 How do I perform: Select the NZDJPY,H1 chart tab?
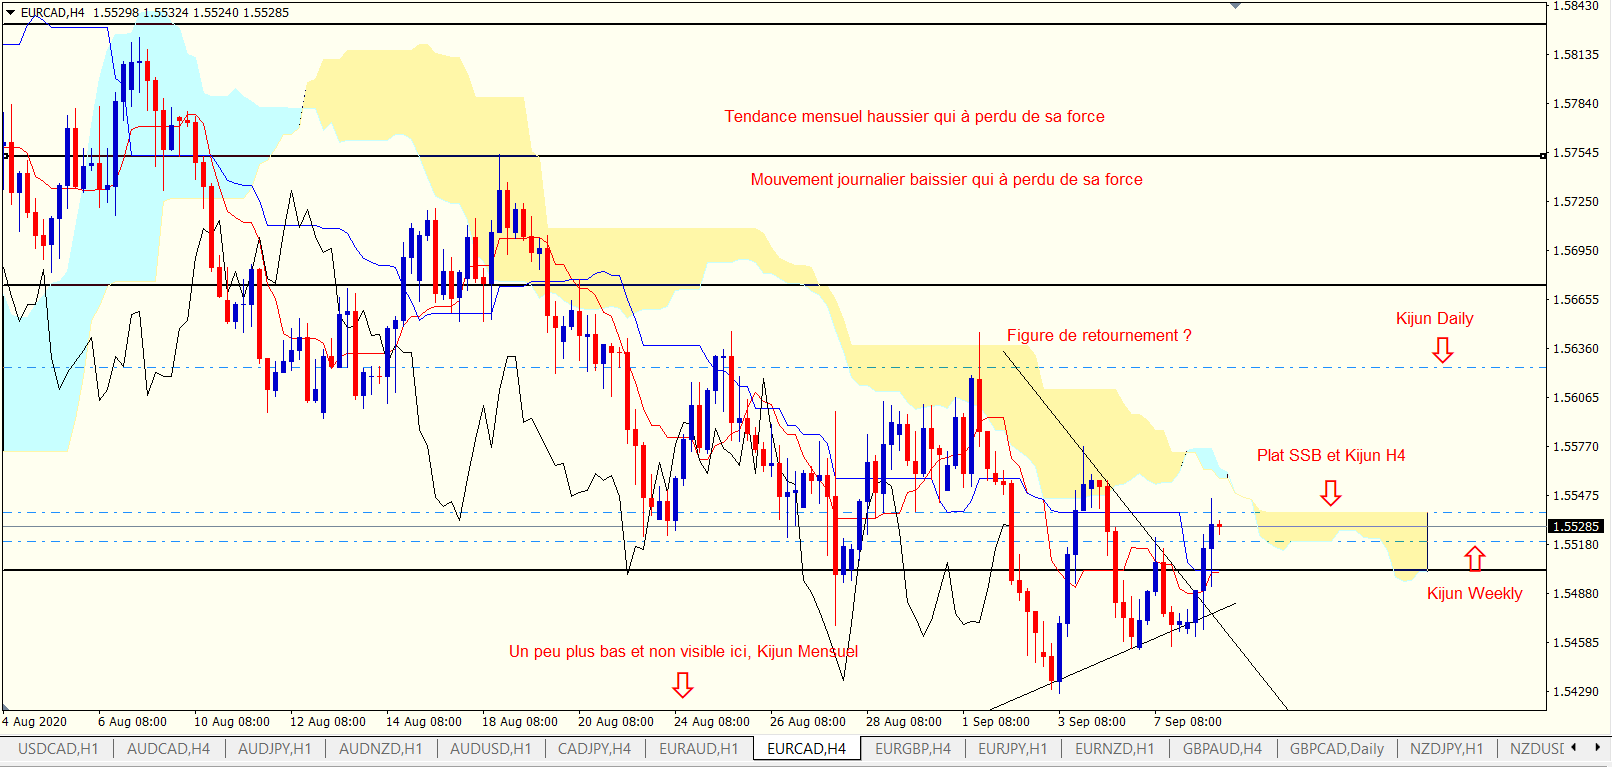[1446, 749]
